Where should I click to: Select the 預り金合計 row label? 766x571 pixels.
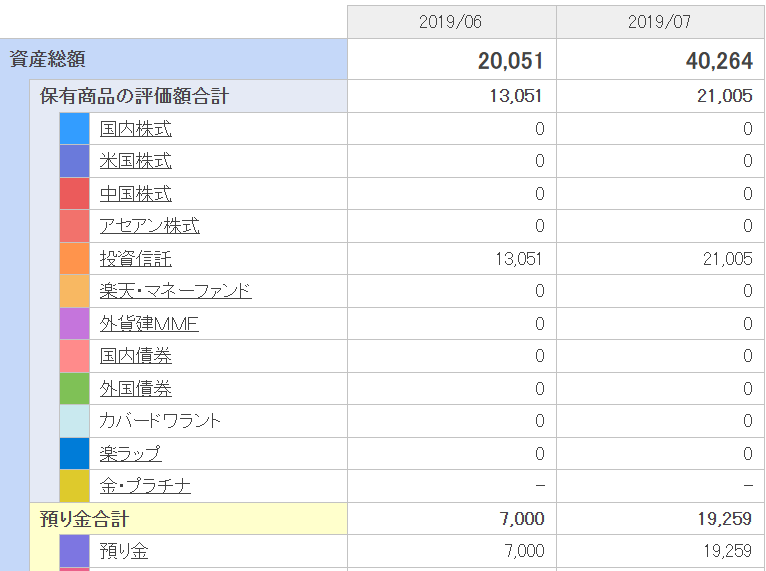tap(84, 519)
